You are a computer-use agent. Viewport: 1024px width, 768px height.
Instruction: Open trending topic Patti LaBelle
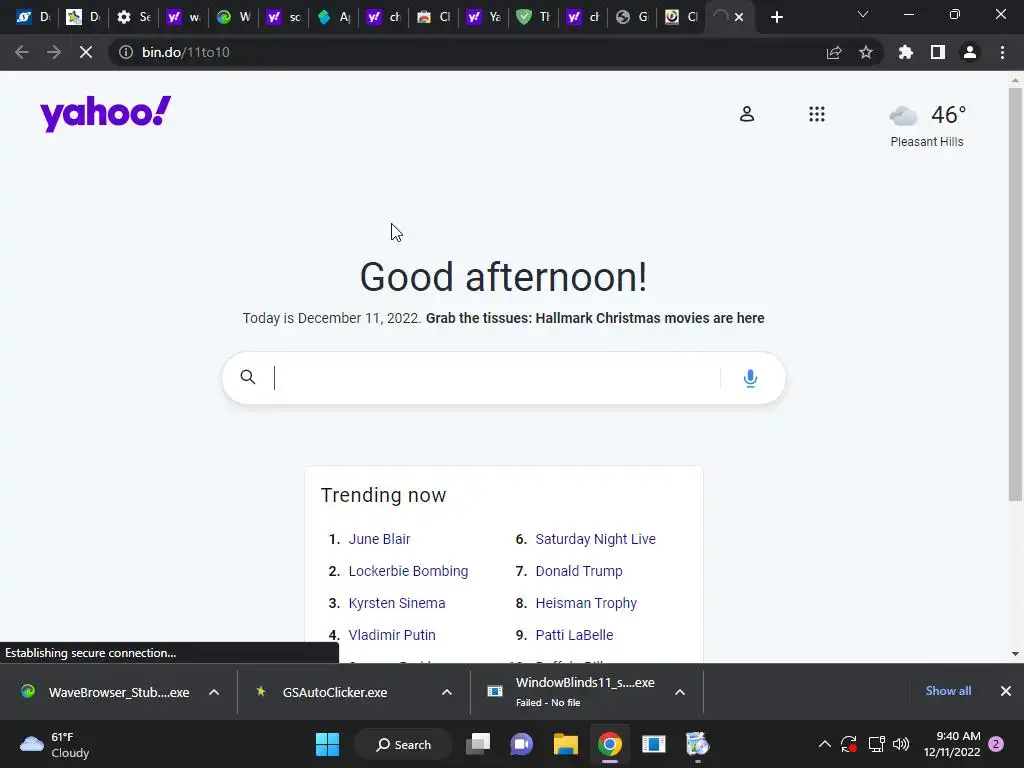tap(574, 635)
